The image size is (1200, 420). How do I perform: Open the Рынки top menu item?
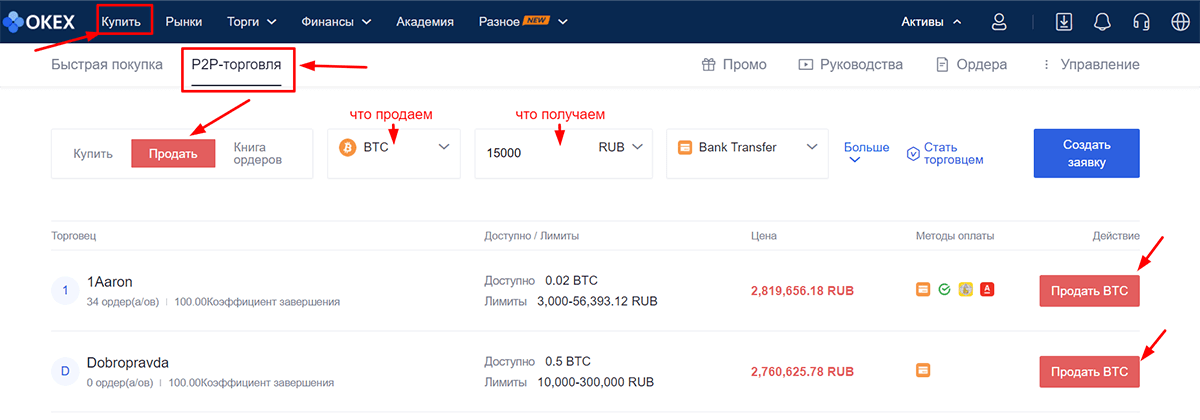(183, 21)
